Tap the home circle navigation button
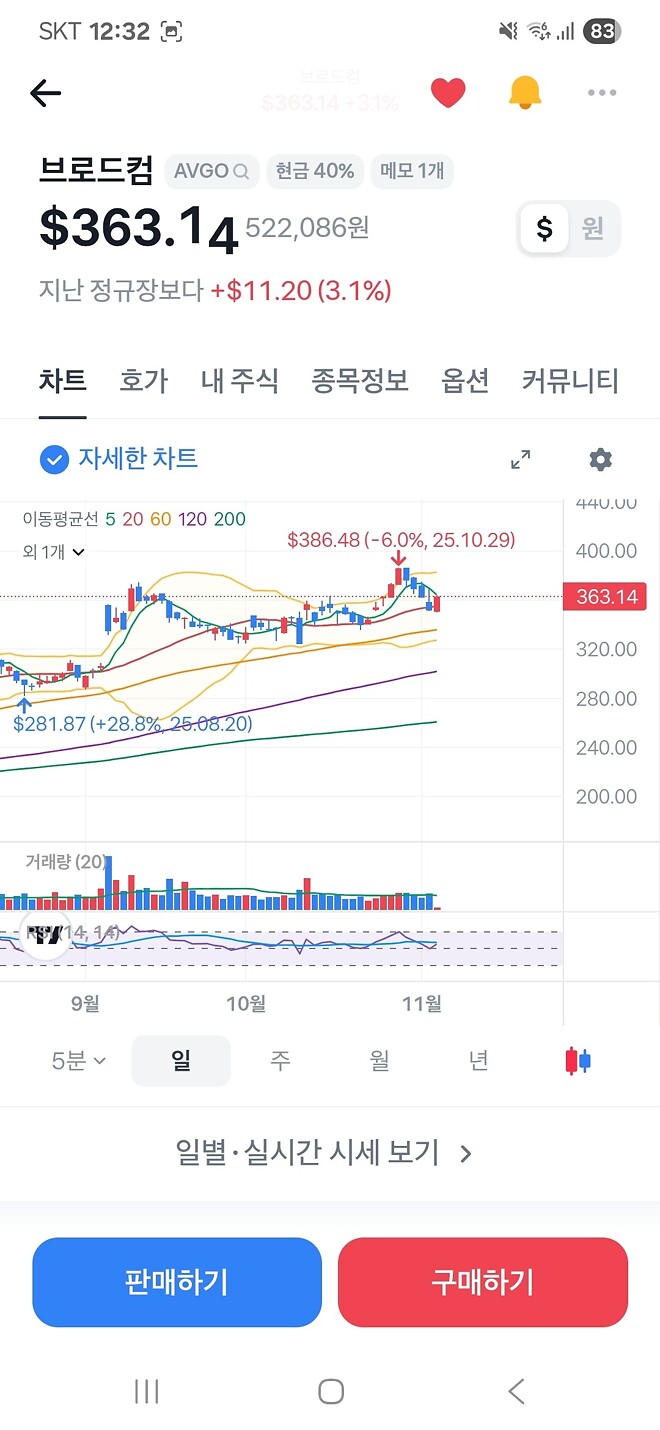660x1430 pixels. (330, 1390)
